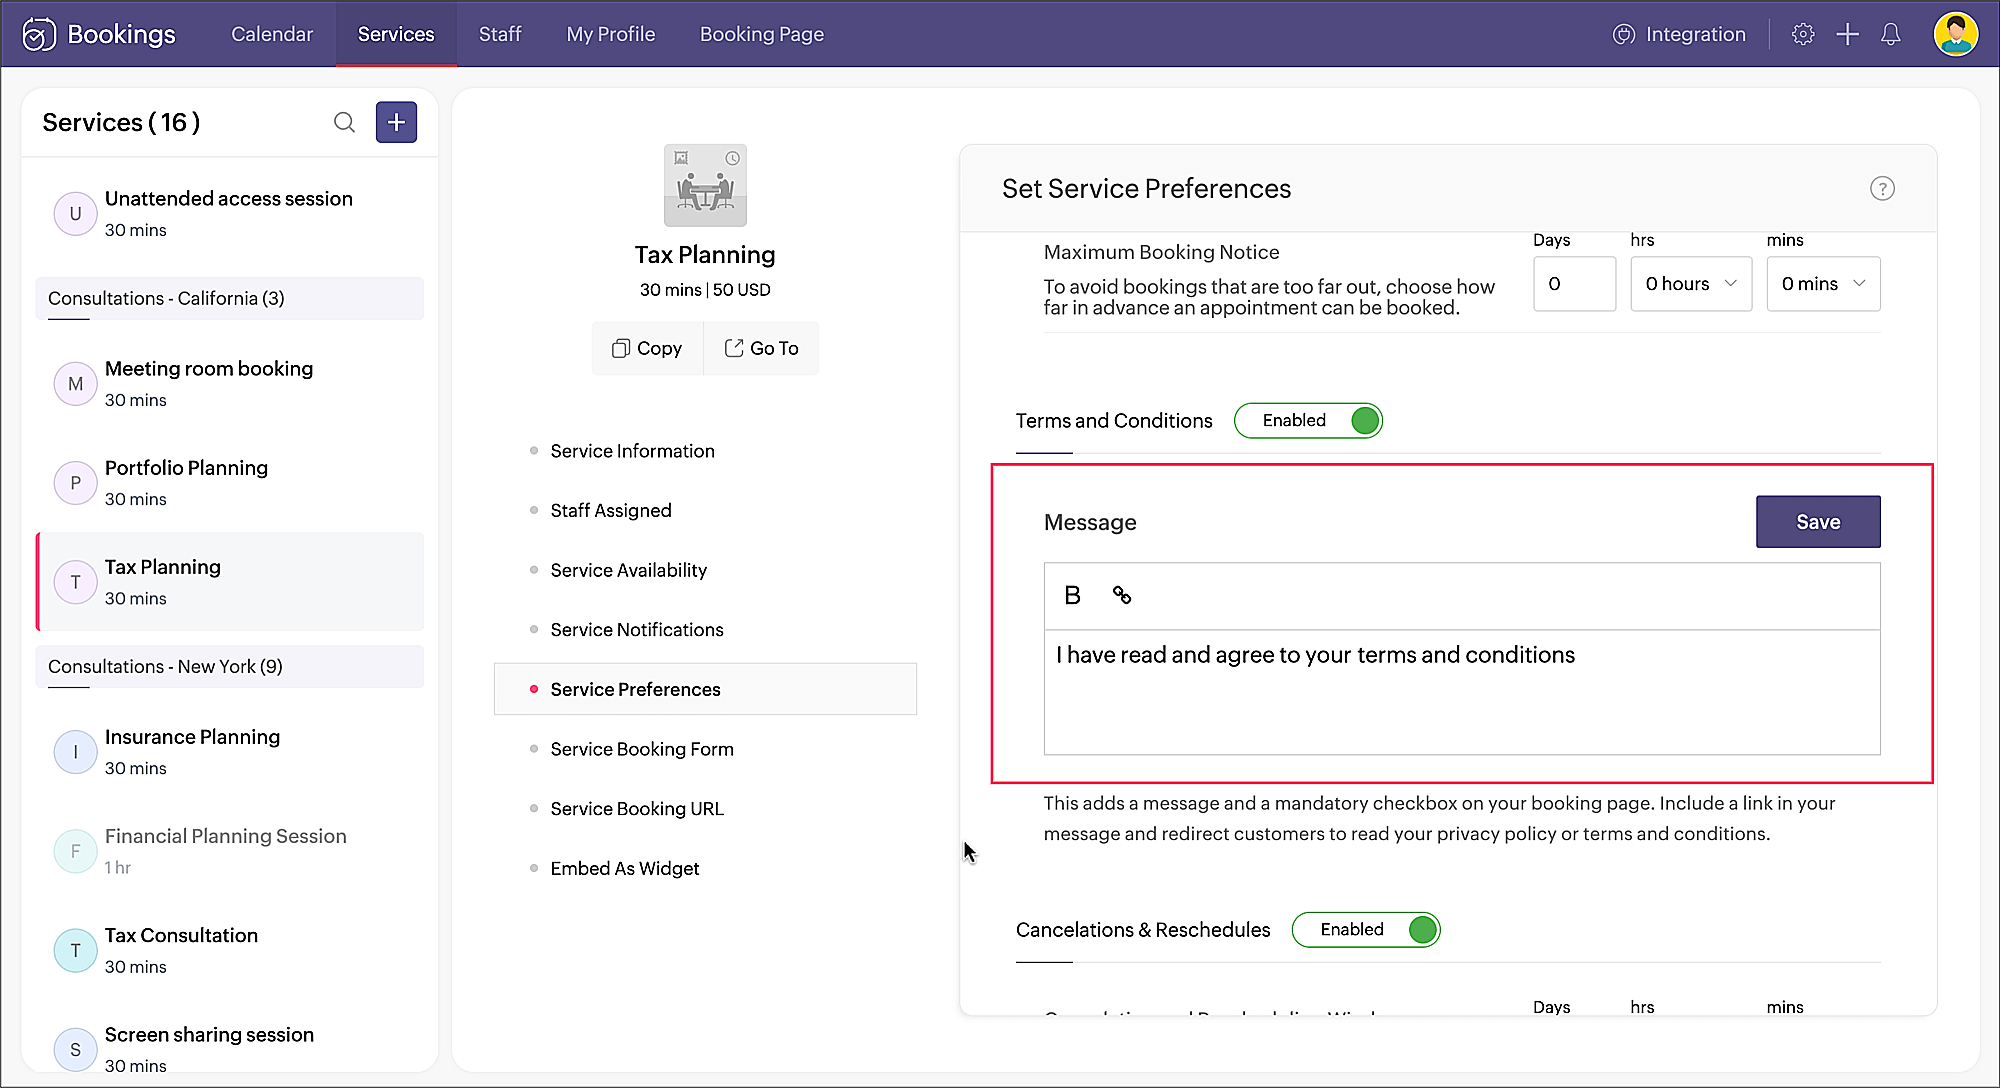Image resolution: width=2000 pixels, height=1088 pixels.
Task: Expand the 0 hours dropdown
Action: (x=1690, y=284)
